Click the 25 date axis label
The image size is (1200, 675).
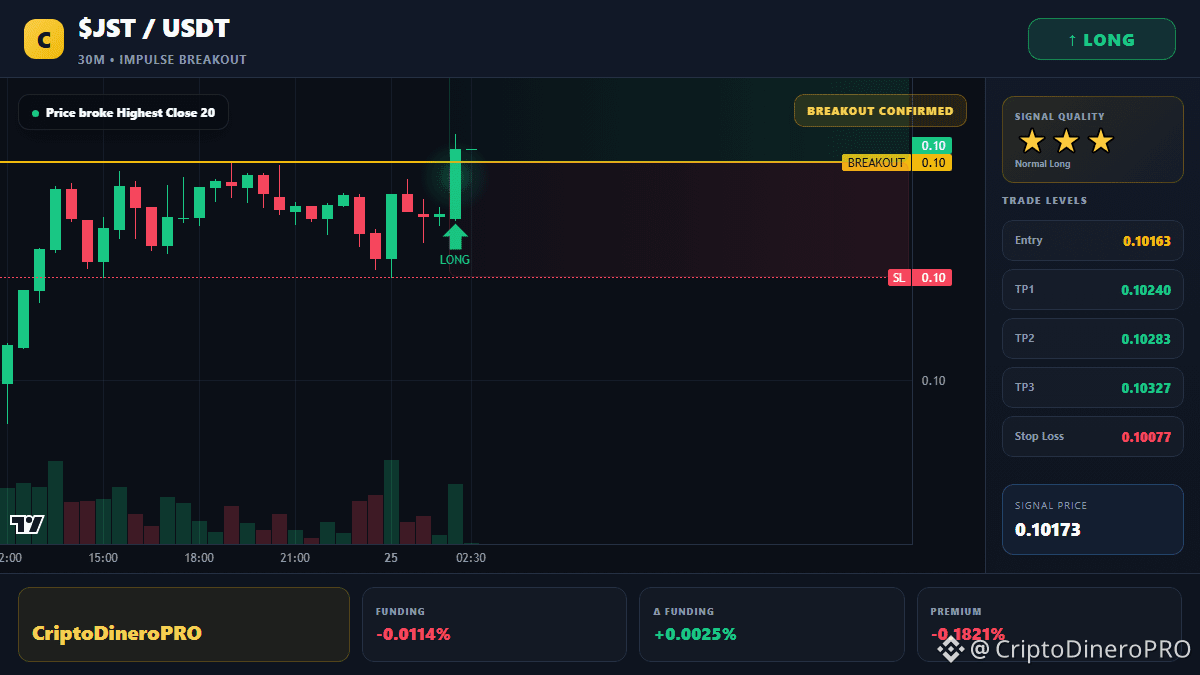(x=391, y=558)
